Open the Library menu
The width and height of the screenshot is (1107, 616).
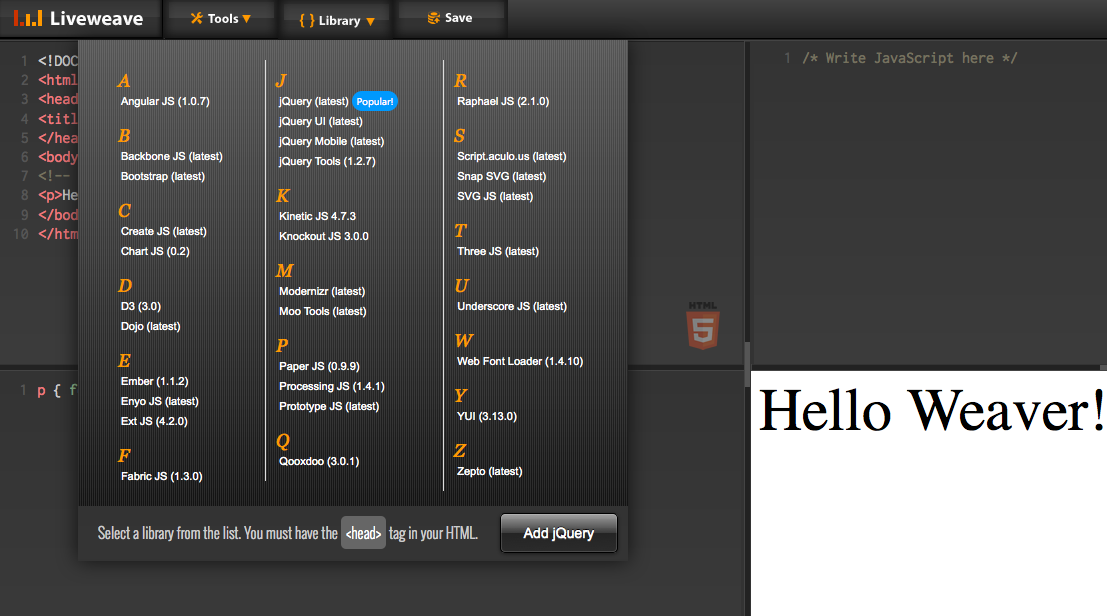coord(336,20)
